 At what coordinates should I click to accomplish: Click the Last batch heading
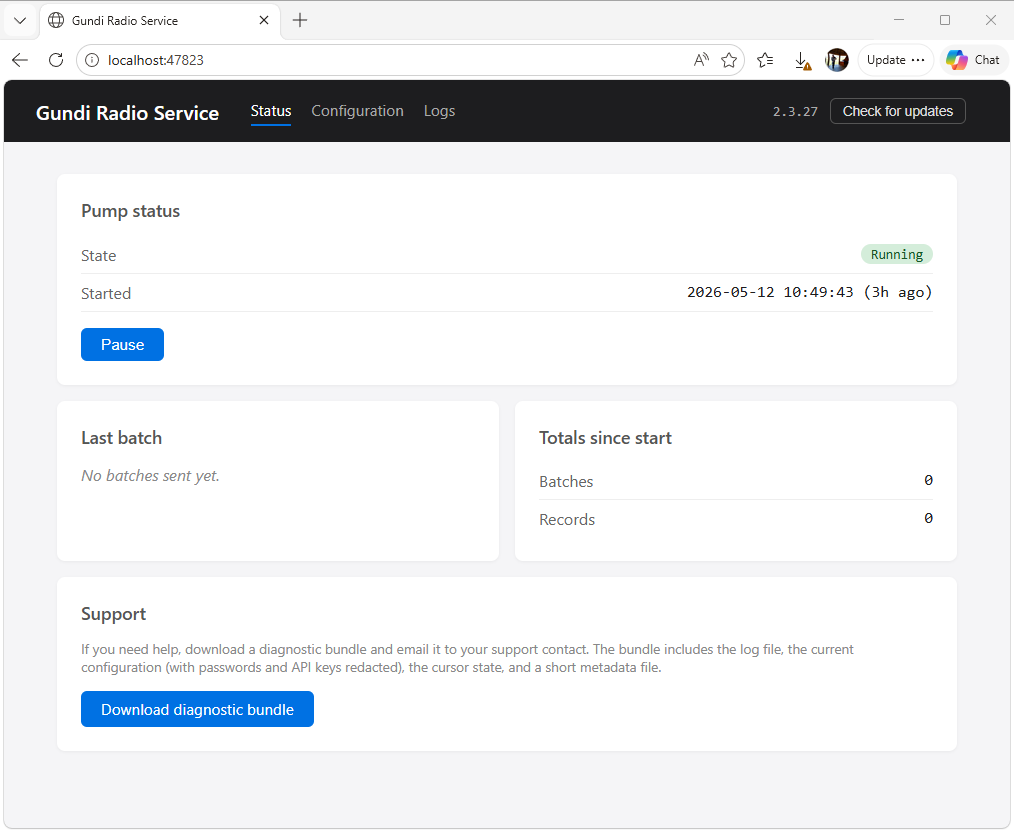click(122, 438)
